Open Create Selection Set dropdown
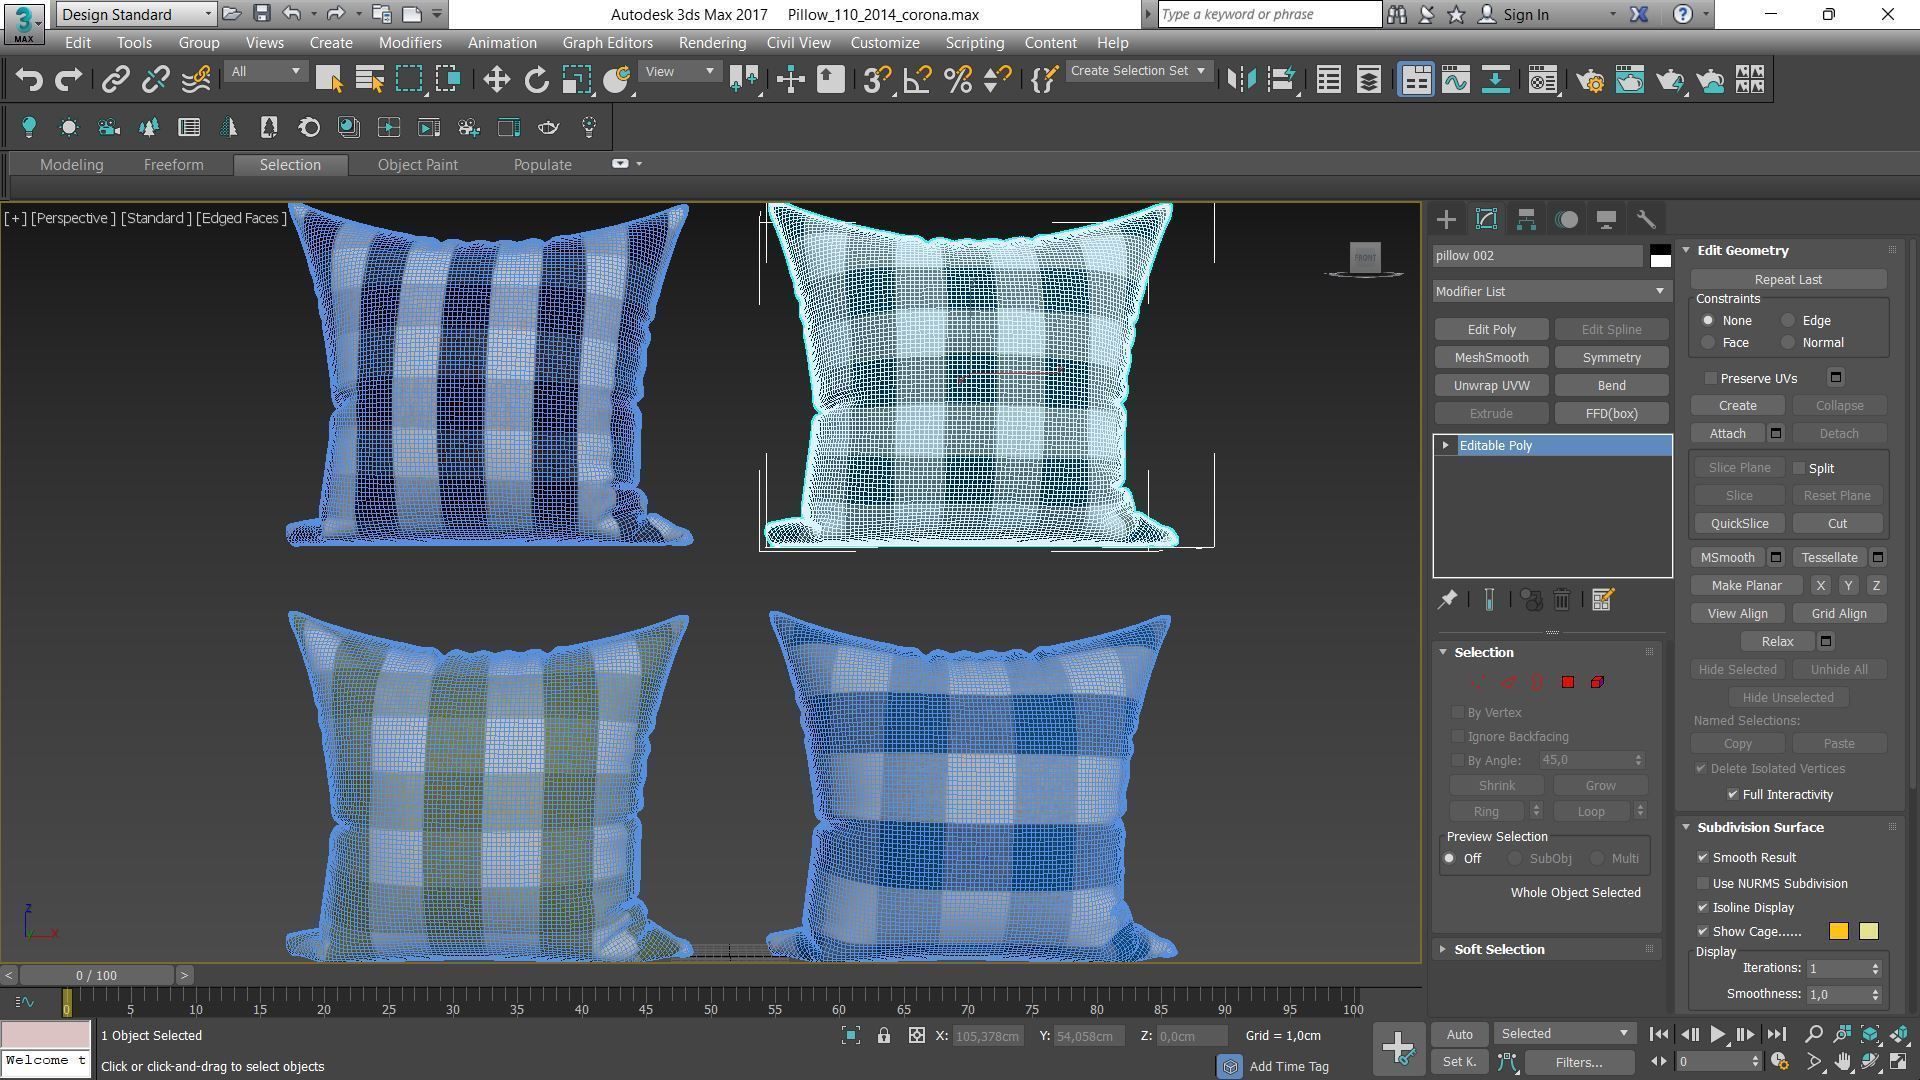The width and height of the screenshot is (1920, 1080). pos(1138,71)
